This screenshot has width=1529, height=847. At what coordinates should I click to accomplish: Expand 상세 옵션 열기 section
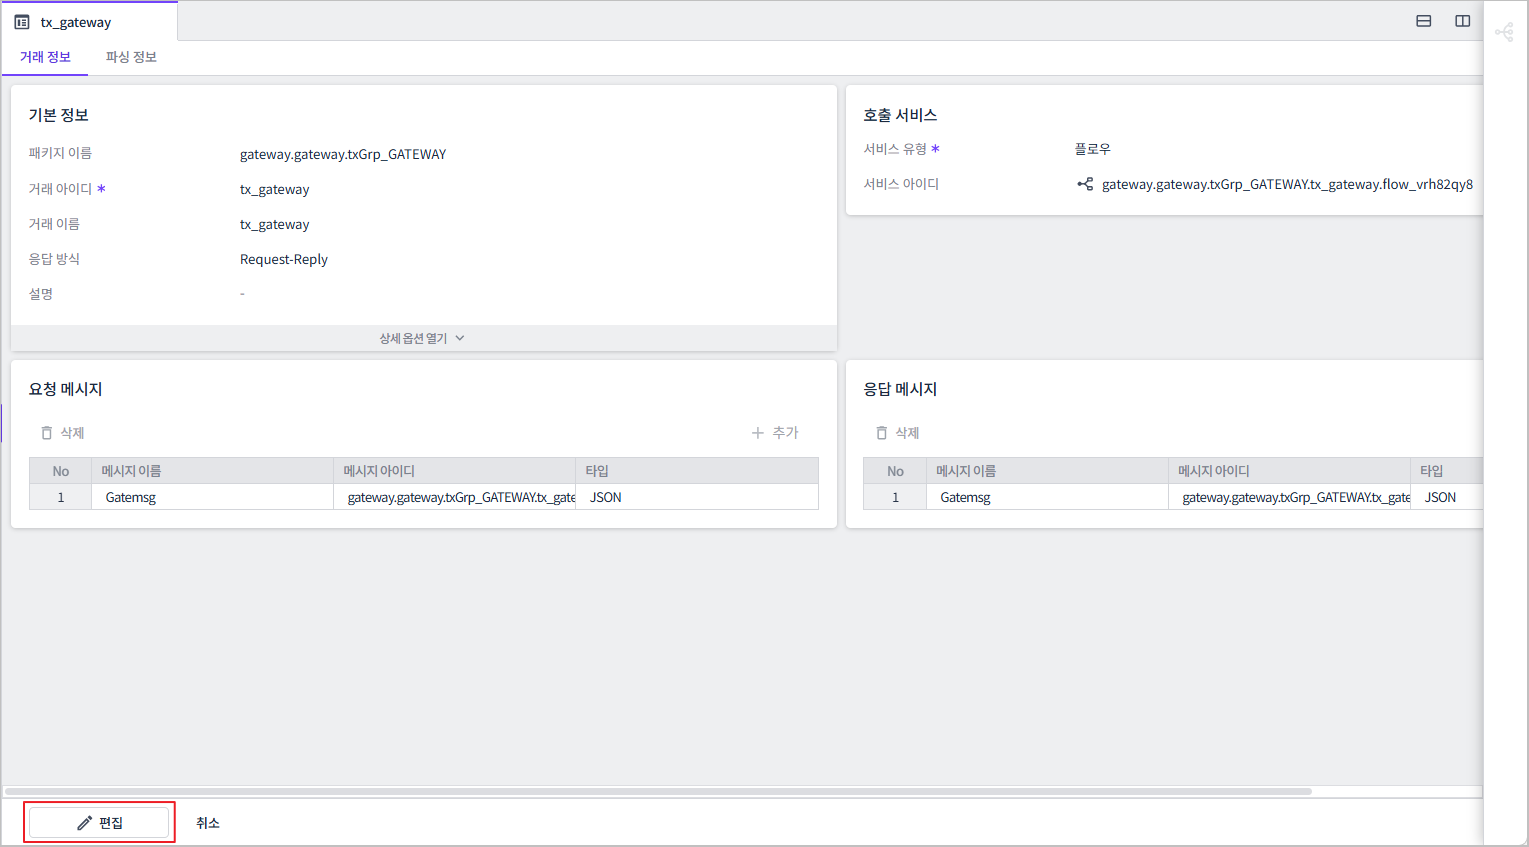[x=422, y=338]
